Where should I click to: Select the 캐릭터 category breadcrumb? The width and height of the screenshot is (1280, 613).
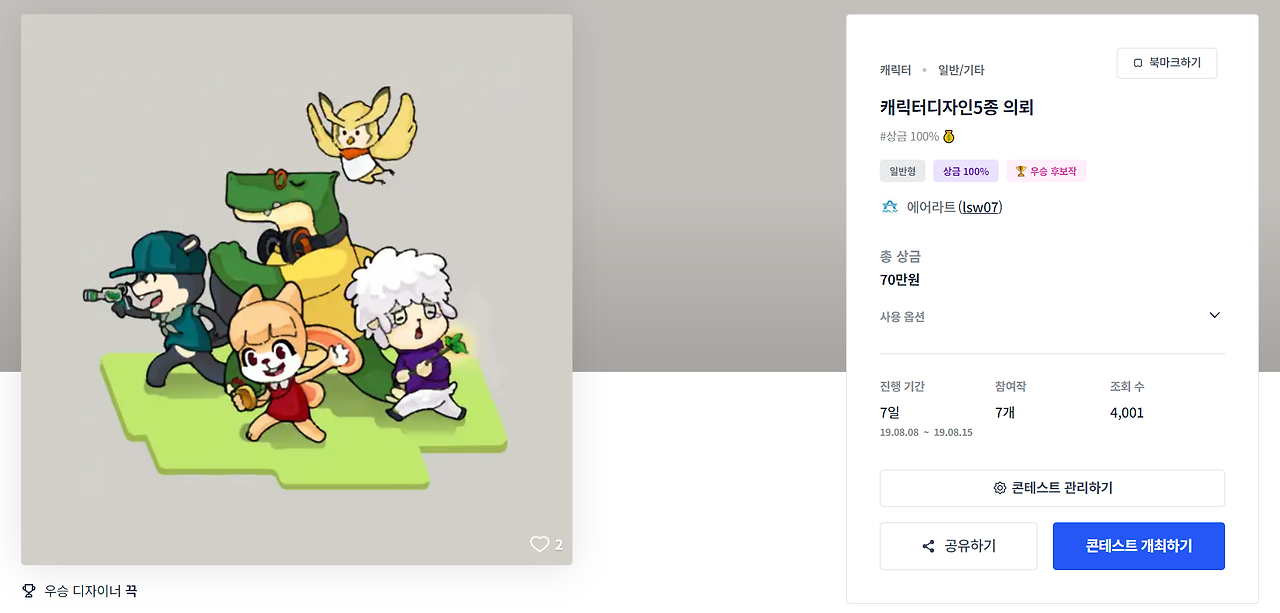click(895, 70)
